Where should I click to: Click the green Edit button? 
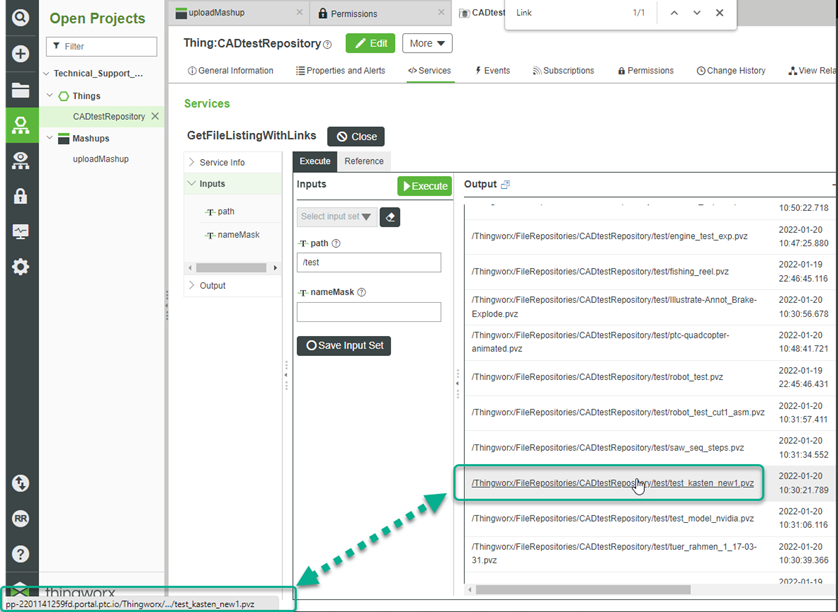tap(370, 43)
